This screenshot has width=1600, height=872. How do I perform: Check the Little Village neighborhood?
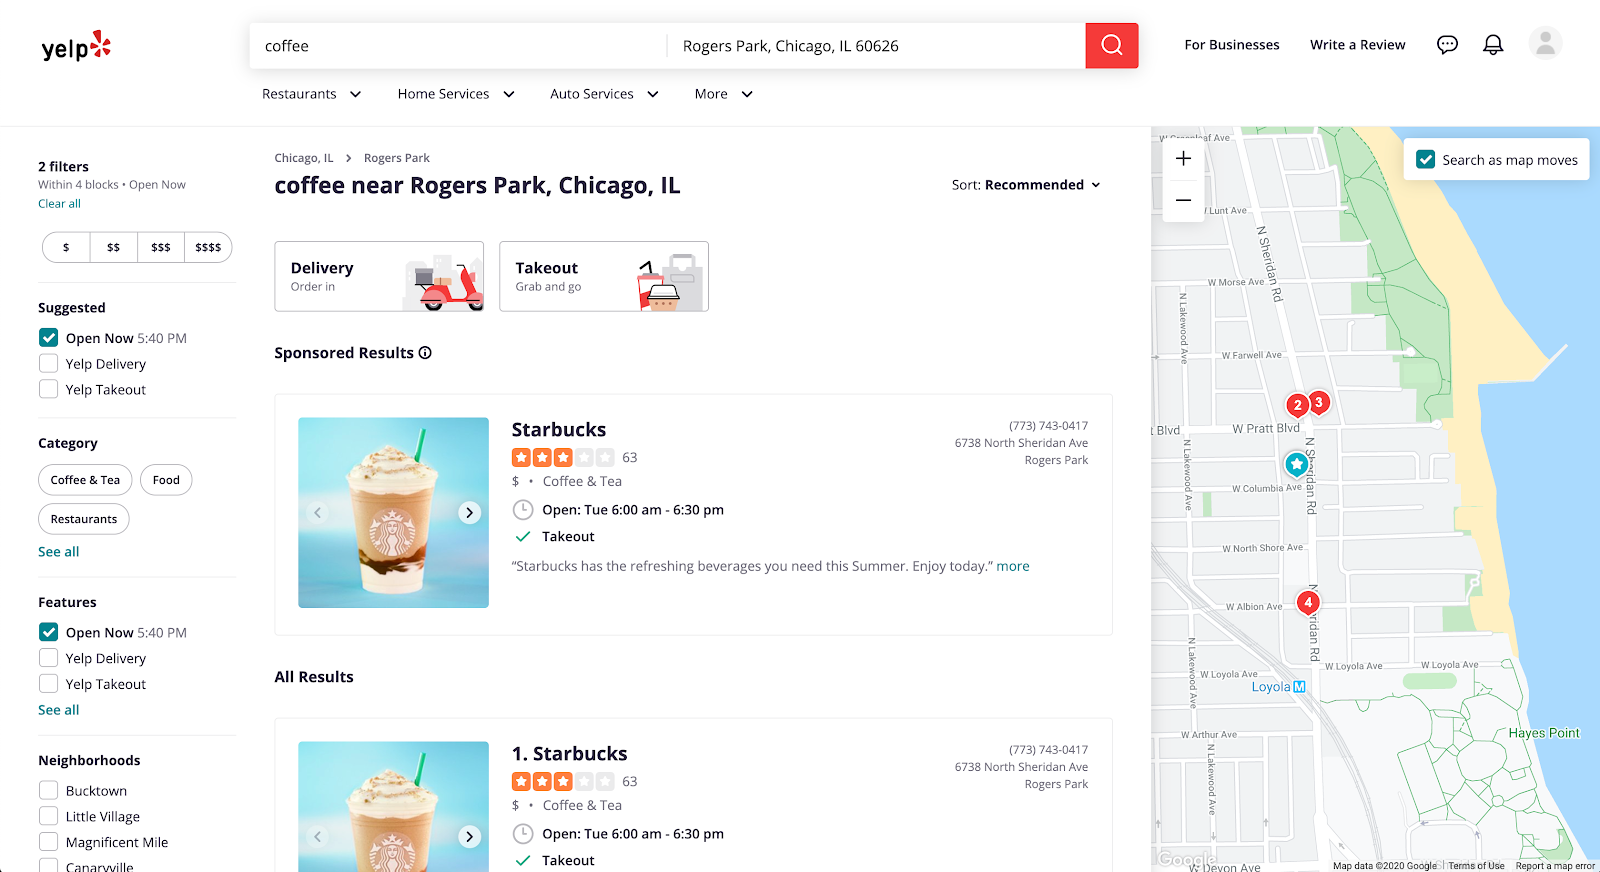(48, 816)
